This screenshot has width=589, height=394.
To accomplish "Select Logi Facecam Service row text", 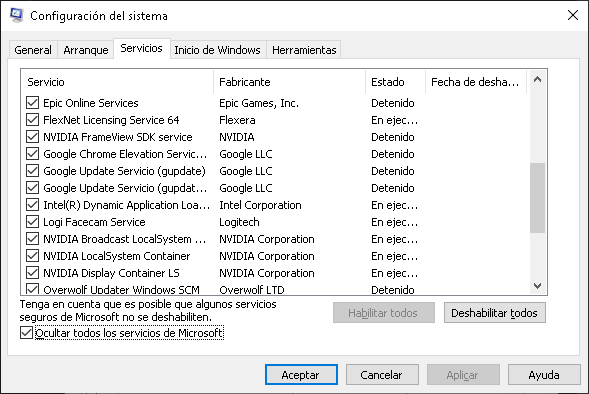I will (94, 222).
